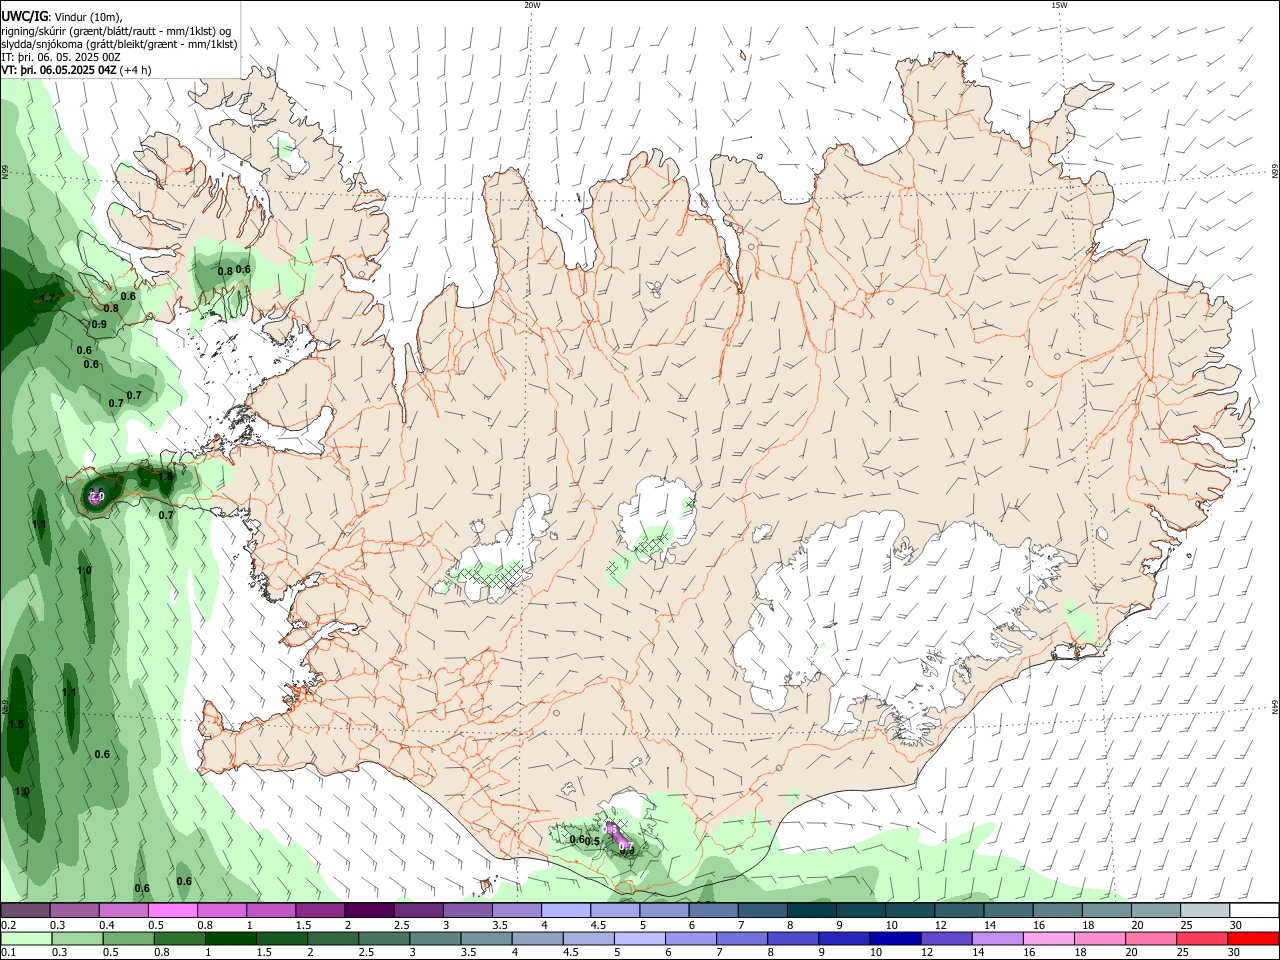Select the bright red swatch labeled 30 in lower legend

pos(1253,938)
